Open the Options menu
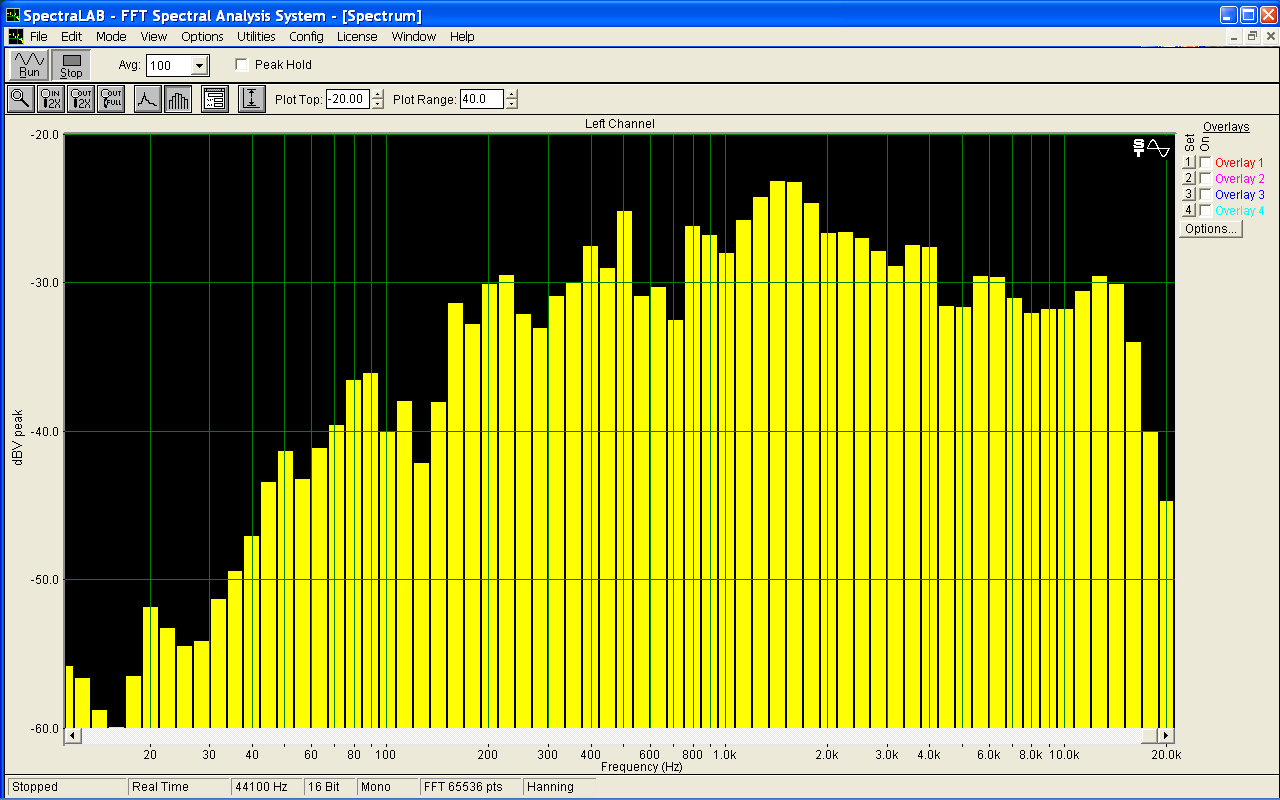The width and height of the screenshot is (1280, 800). 202,36
